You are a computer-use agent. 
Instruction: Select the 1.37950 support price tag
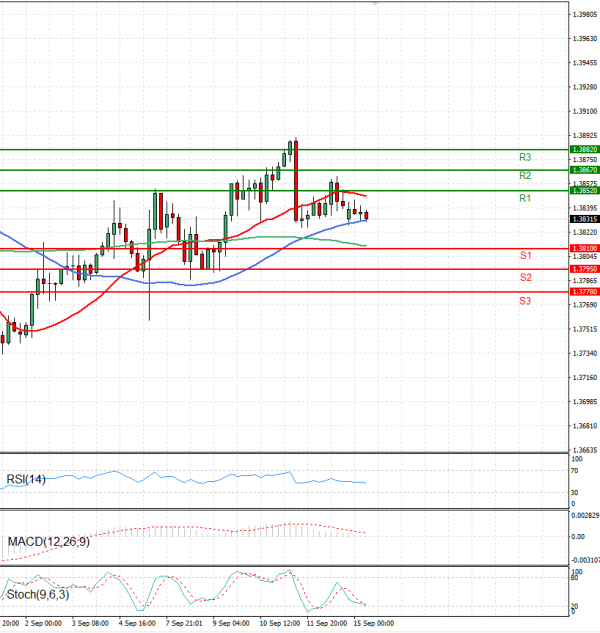click(x=585, y=269)
